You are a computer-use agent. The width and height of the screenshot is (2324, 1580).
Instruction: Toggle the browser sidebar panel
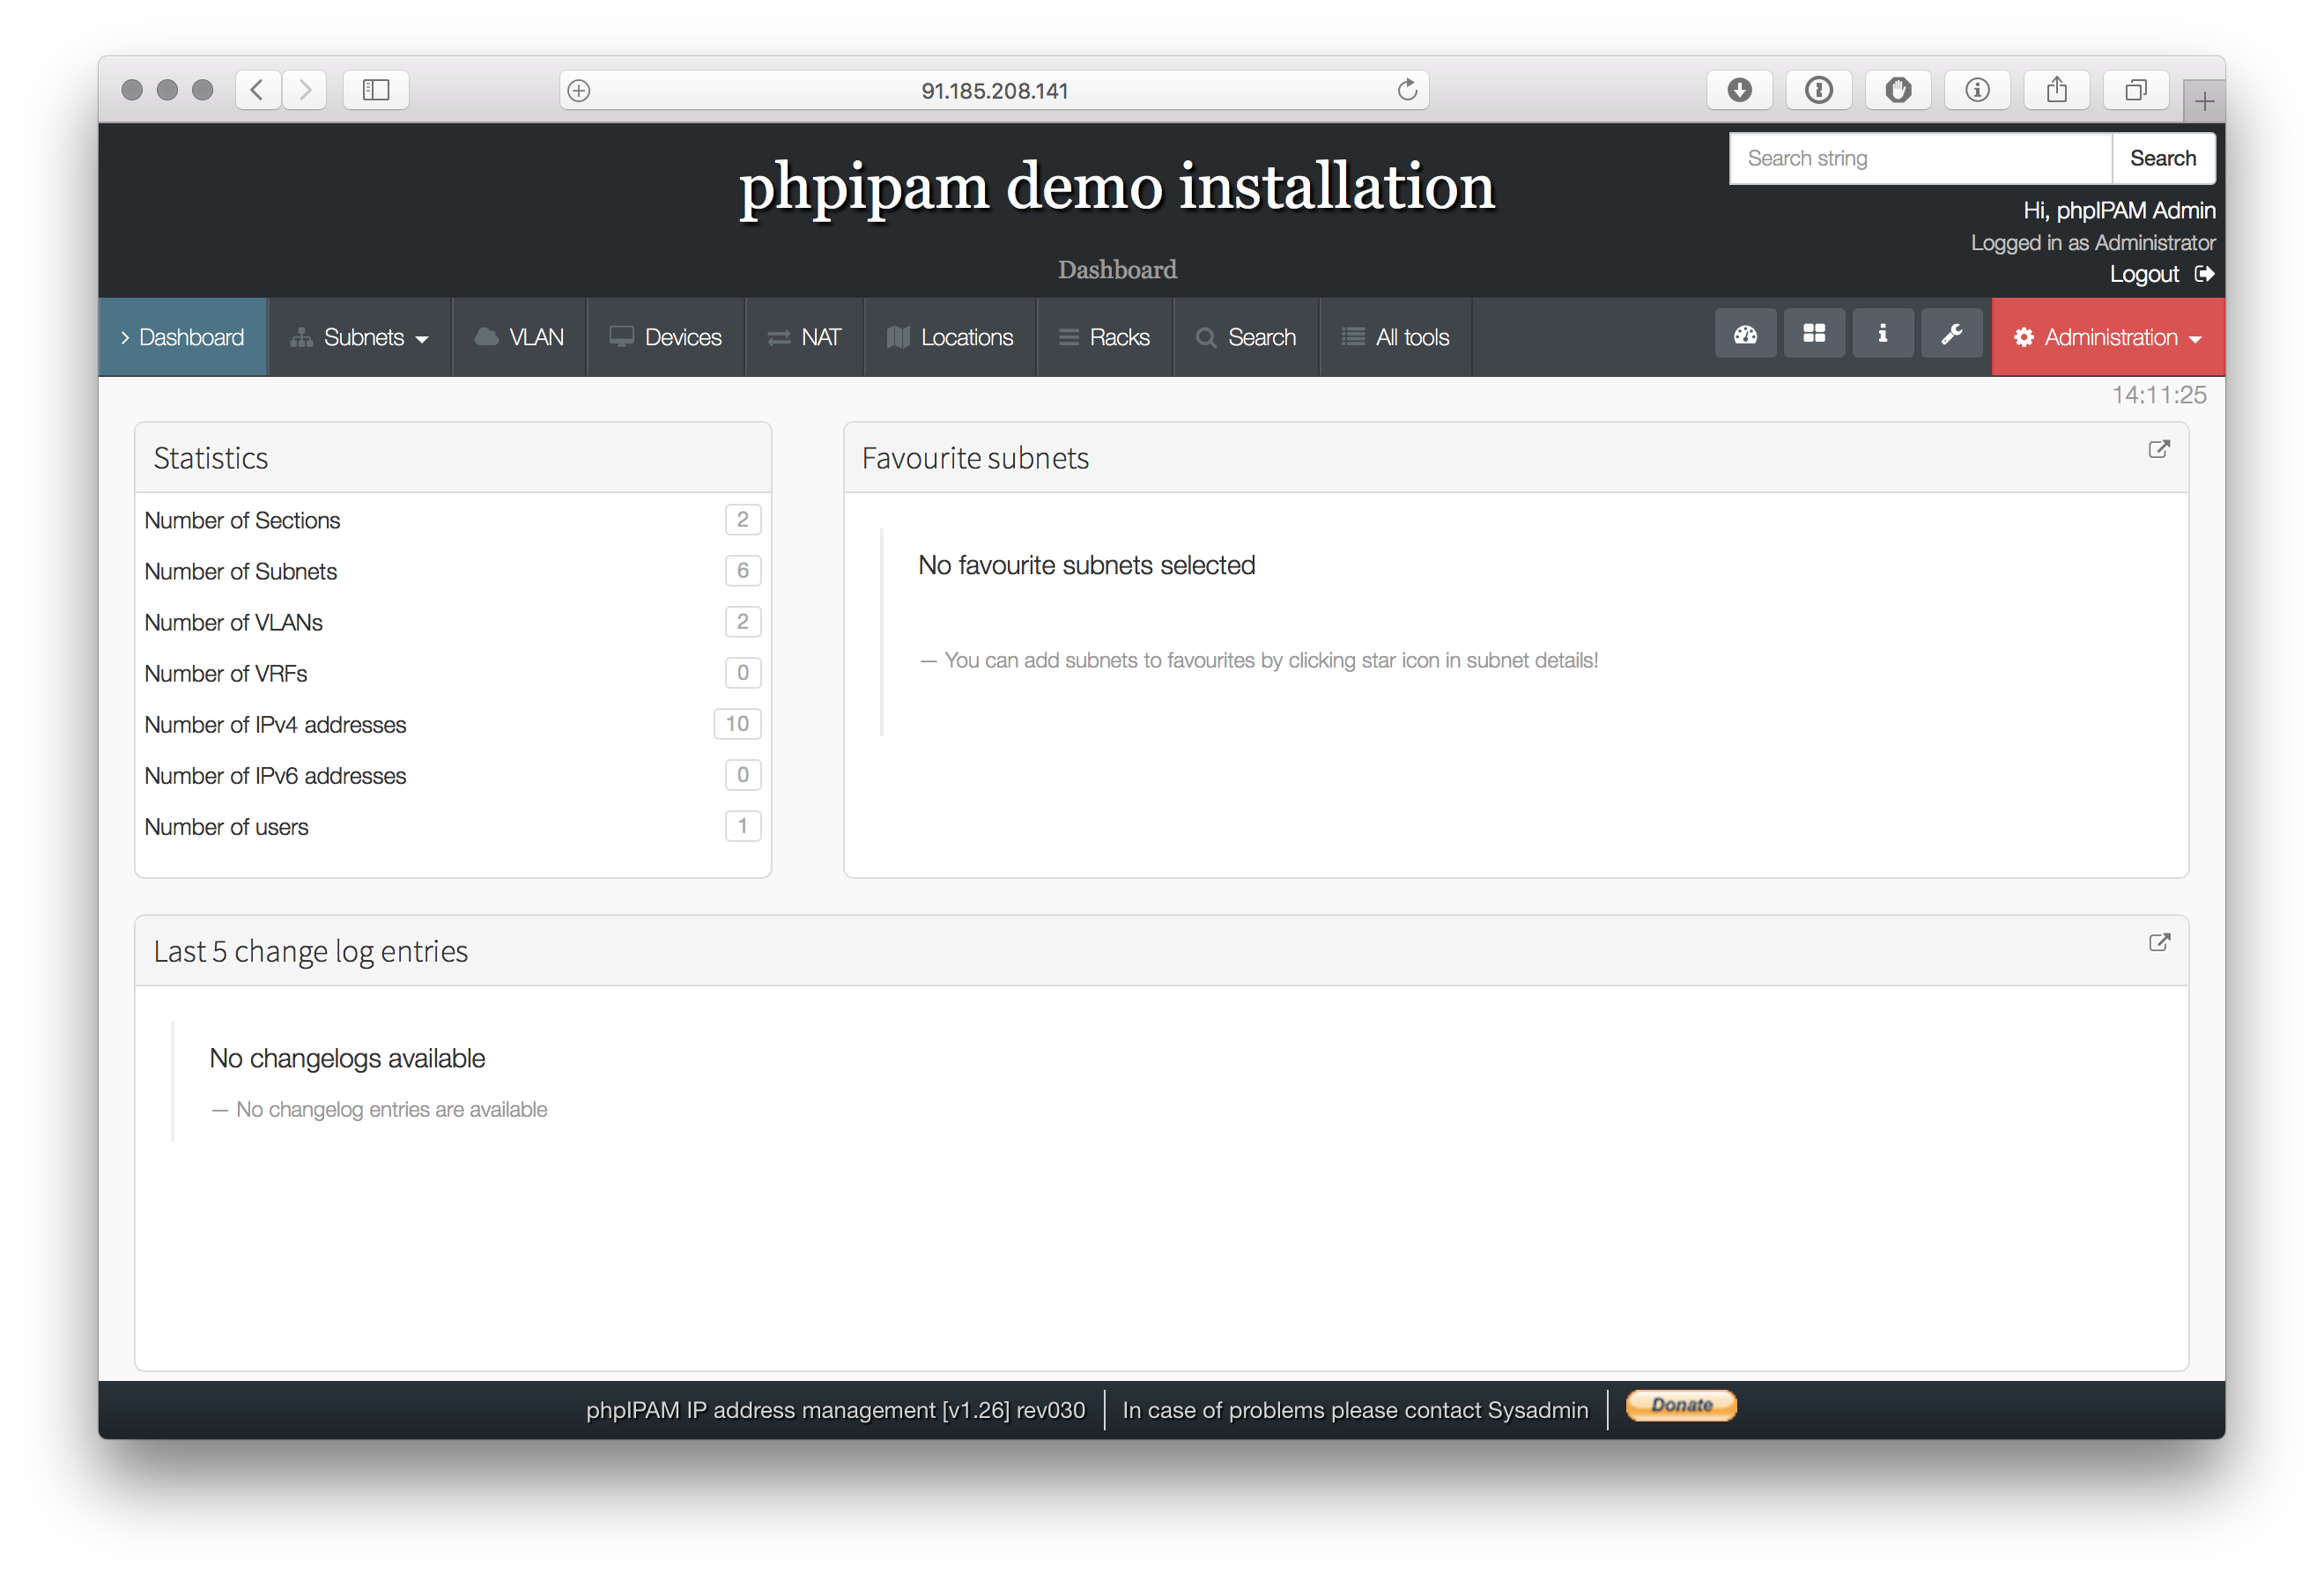(375, 89)
